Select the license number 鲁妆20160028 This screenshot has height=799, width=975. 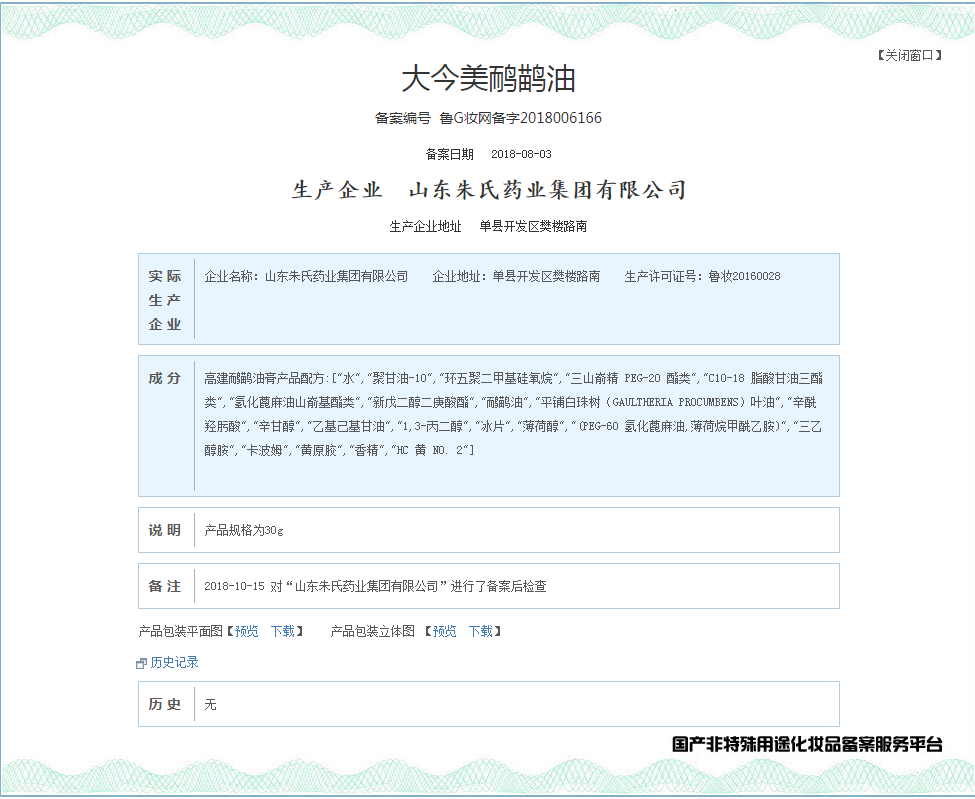pos(744,276)
